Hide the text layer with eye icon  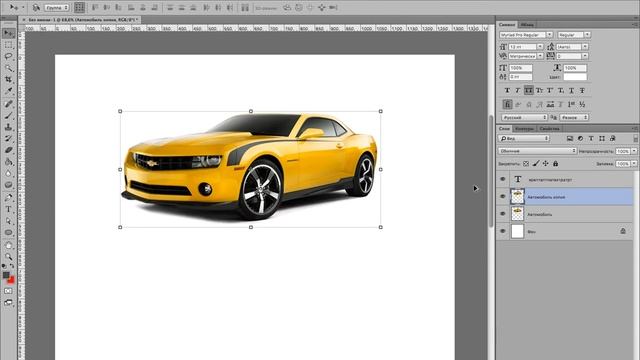(503, 179)
